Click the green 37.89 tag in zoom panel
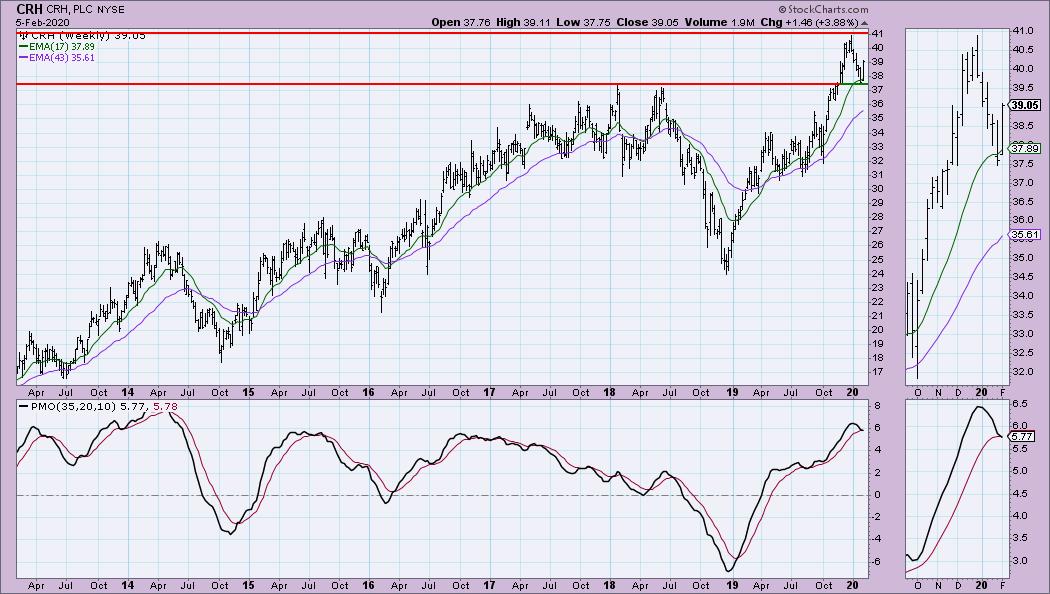The width and height of the screenshot is (1050, 594). click(x=1025, y=149)
